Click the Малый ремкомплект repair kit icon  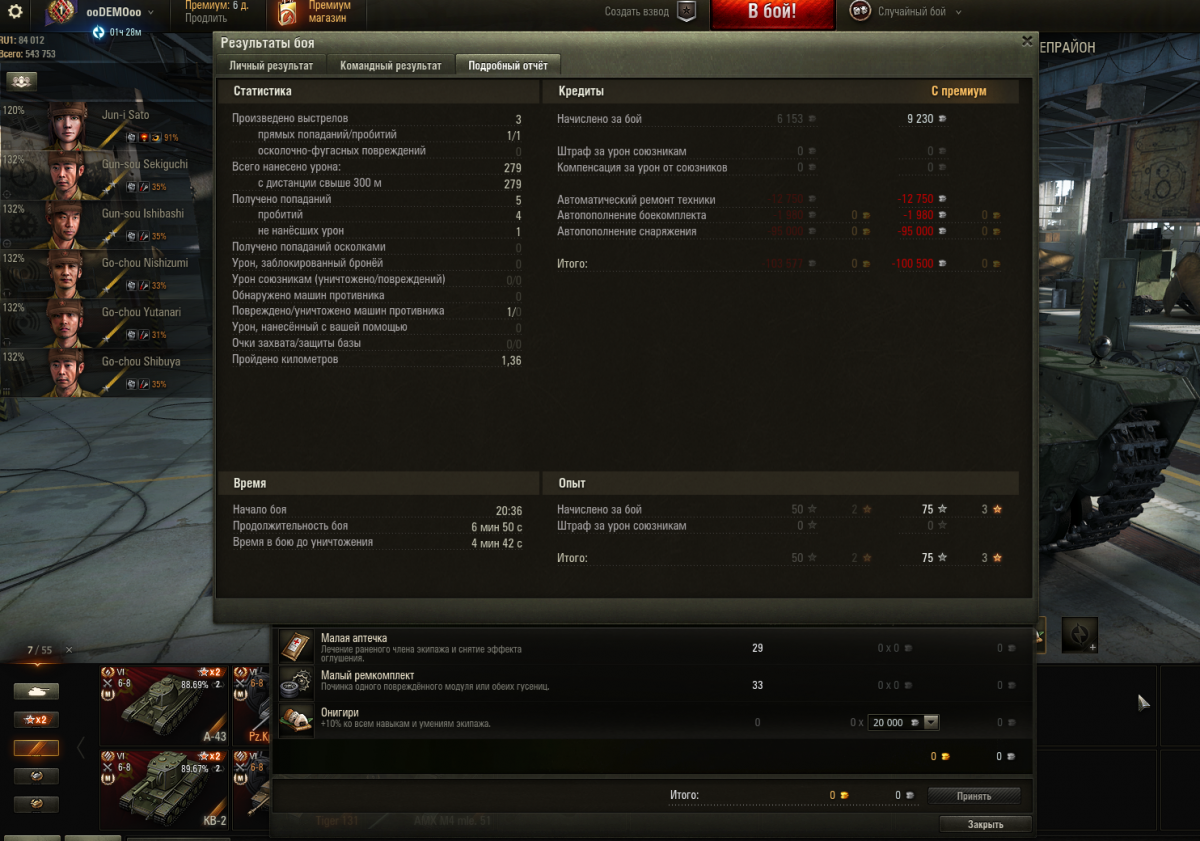pos(297,684)
